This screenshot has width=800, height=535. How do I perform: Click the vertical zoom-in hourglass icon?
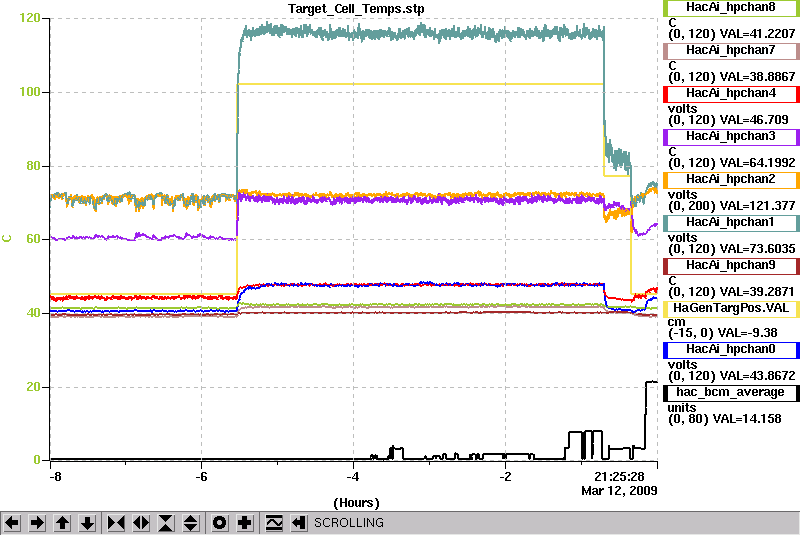166,523
